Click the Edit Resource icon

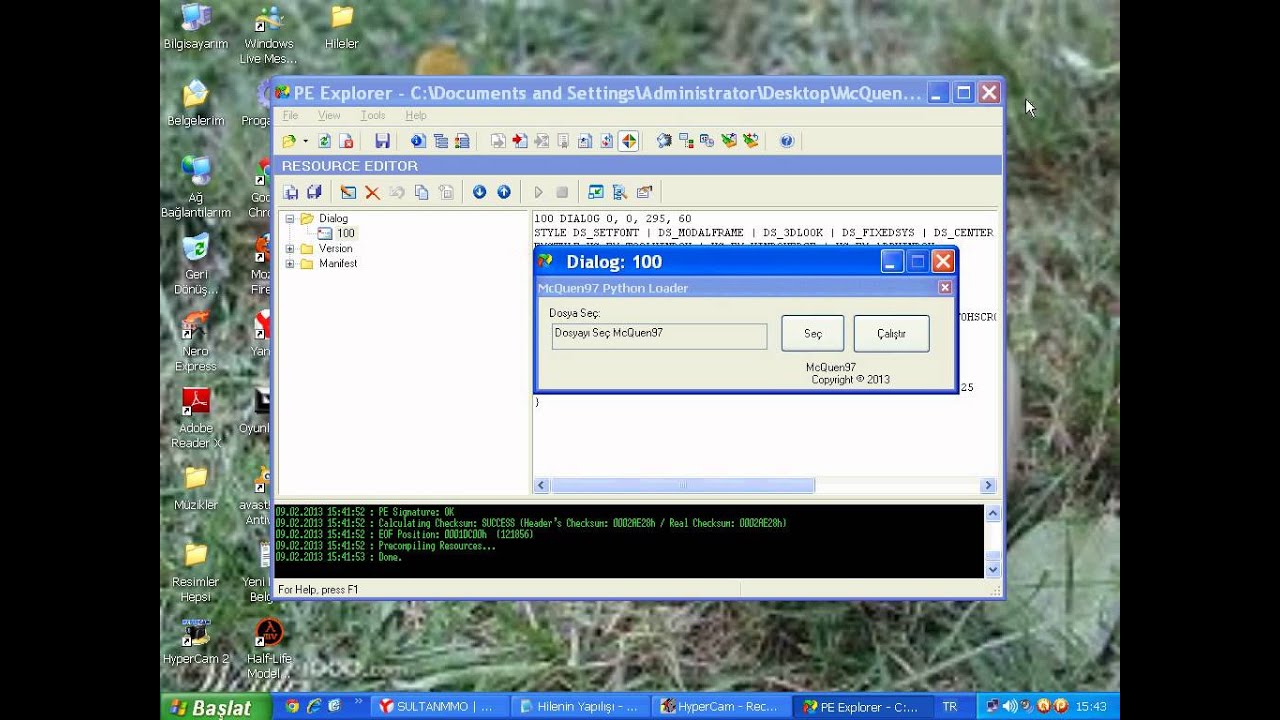pos(348,192)
